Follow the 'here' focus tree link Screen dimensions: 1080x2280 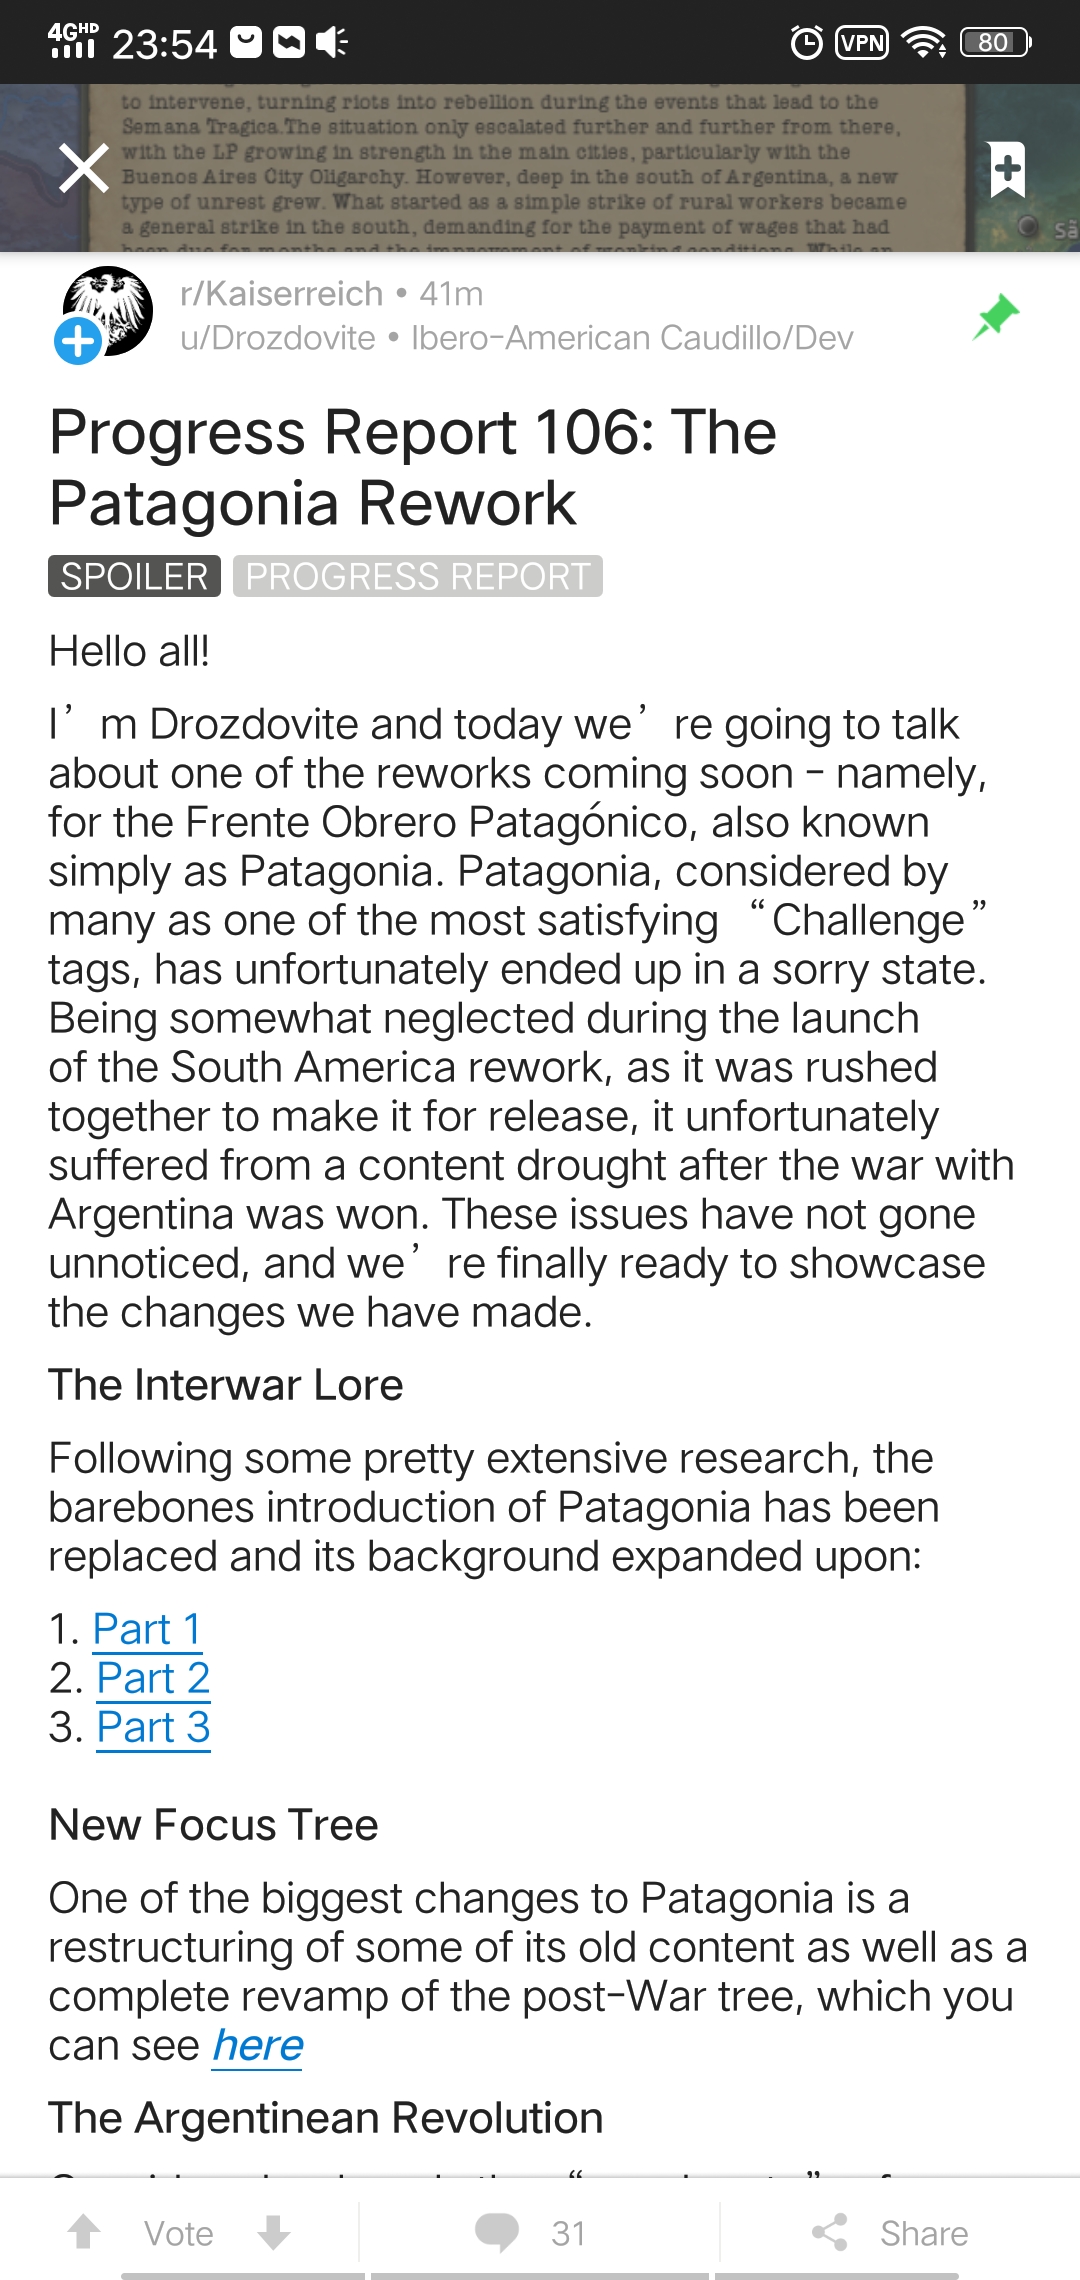coord(257,2045)
